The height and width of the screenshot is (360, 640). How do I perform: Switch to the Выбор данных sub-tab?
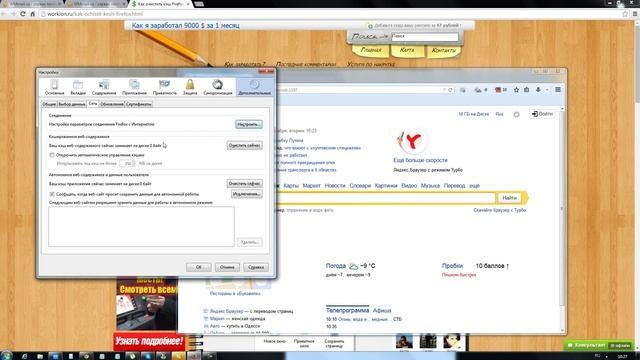pos(72,104)
